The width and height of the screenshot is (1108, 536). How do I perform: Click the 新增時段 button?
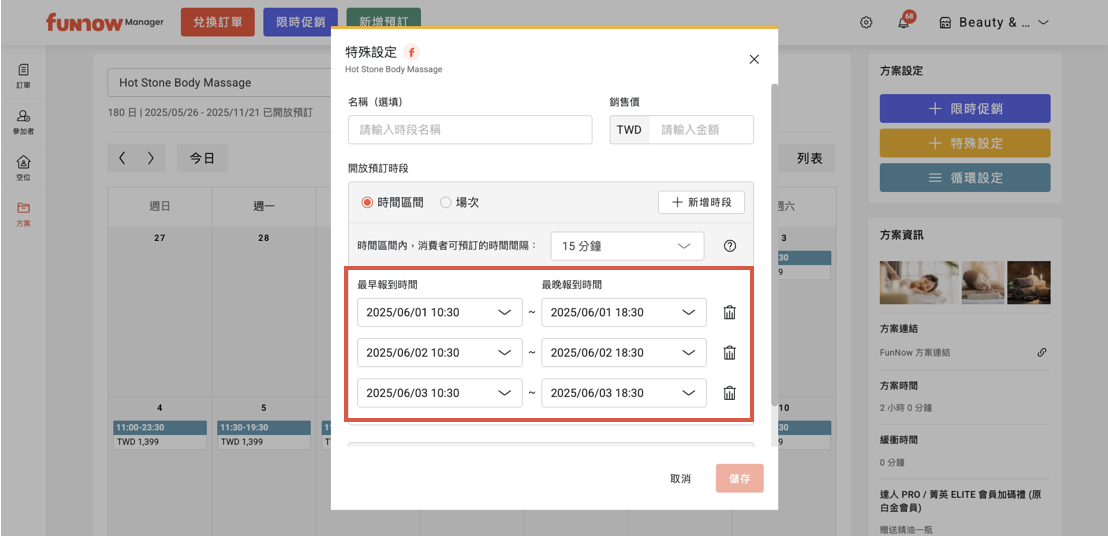(700, 202)
